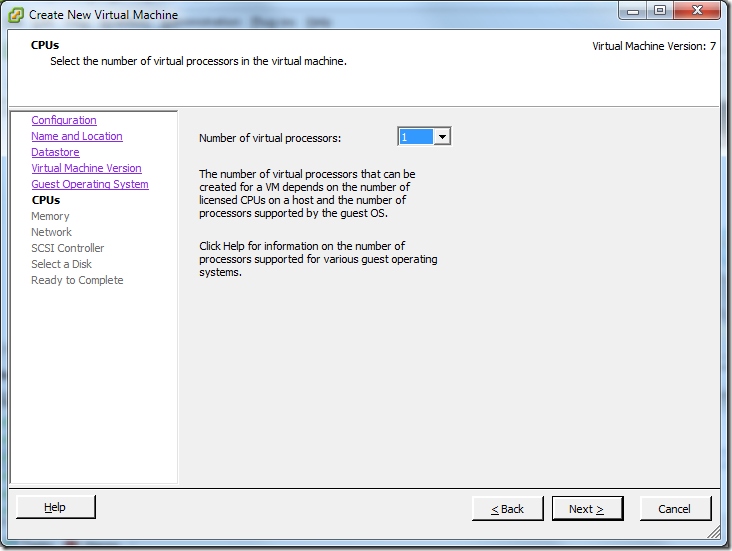The width and height of the screenshot is (732, 551).
Task: Select the CPUs step in sidebar
Action: (x=46, y=200)
